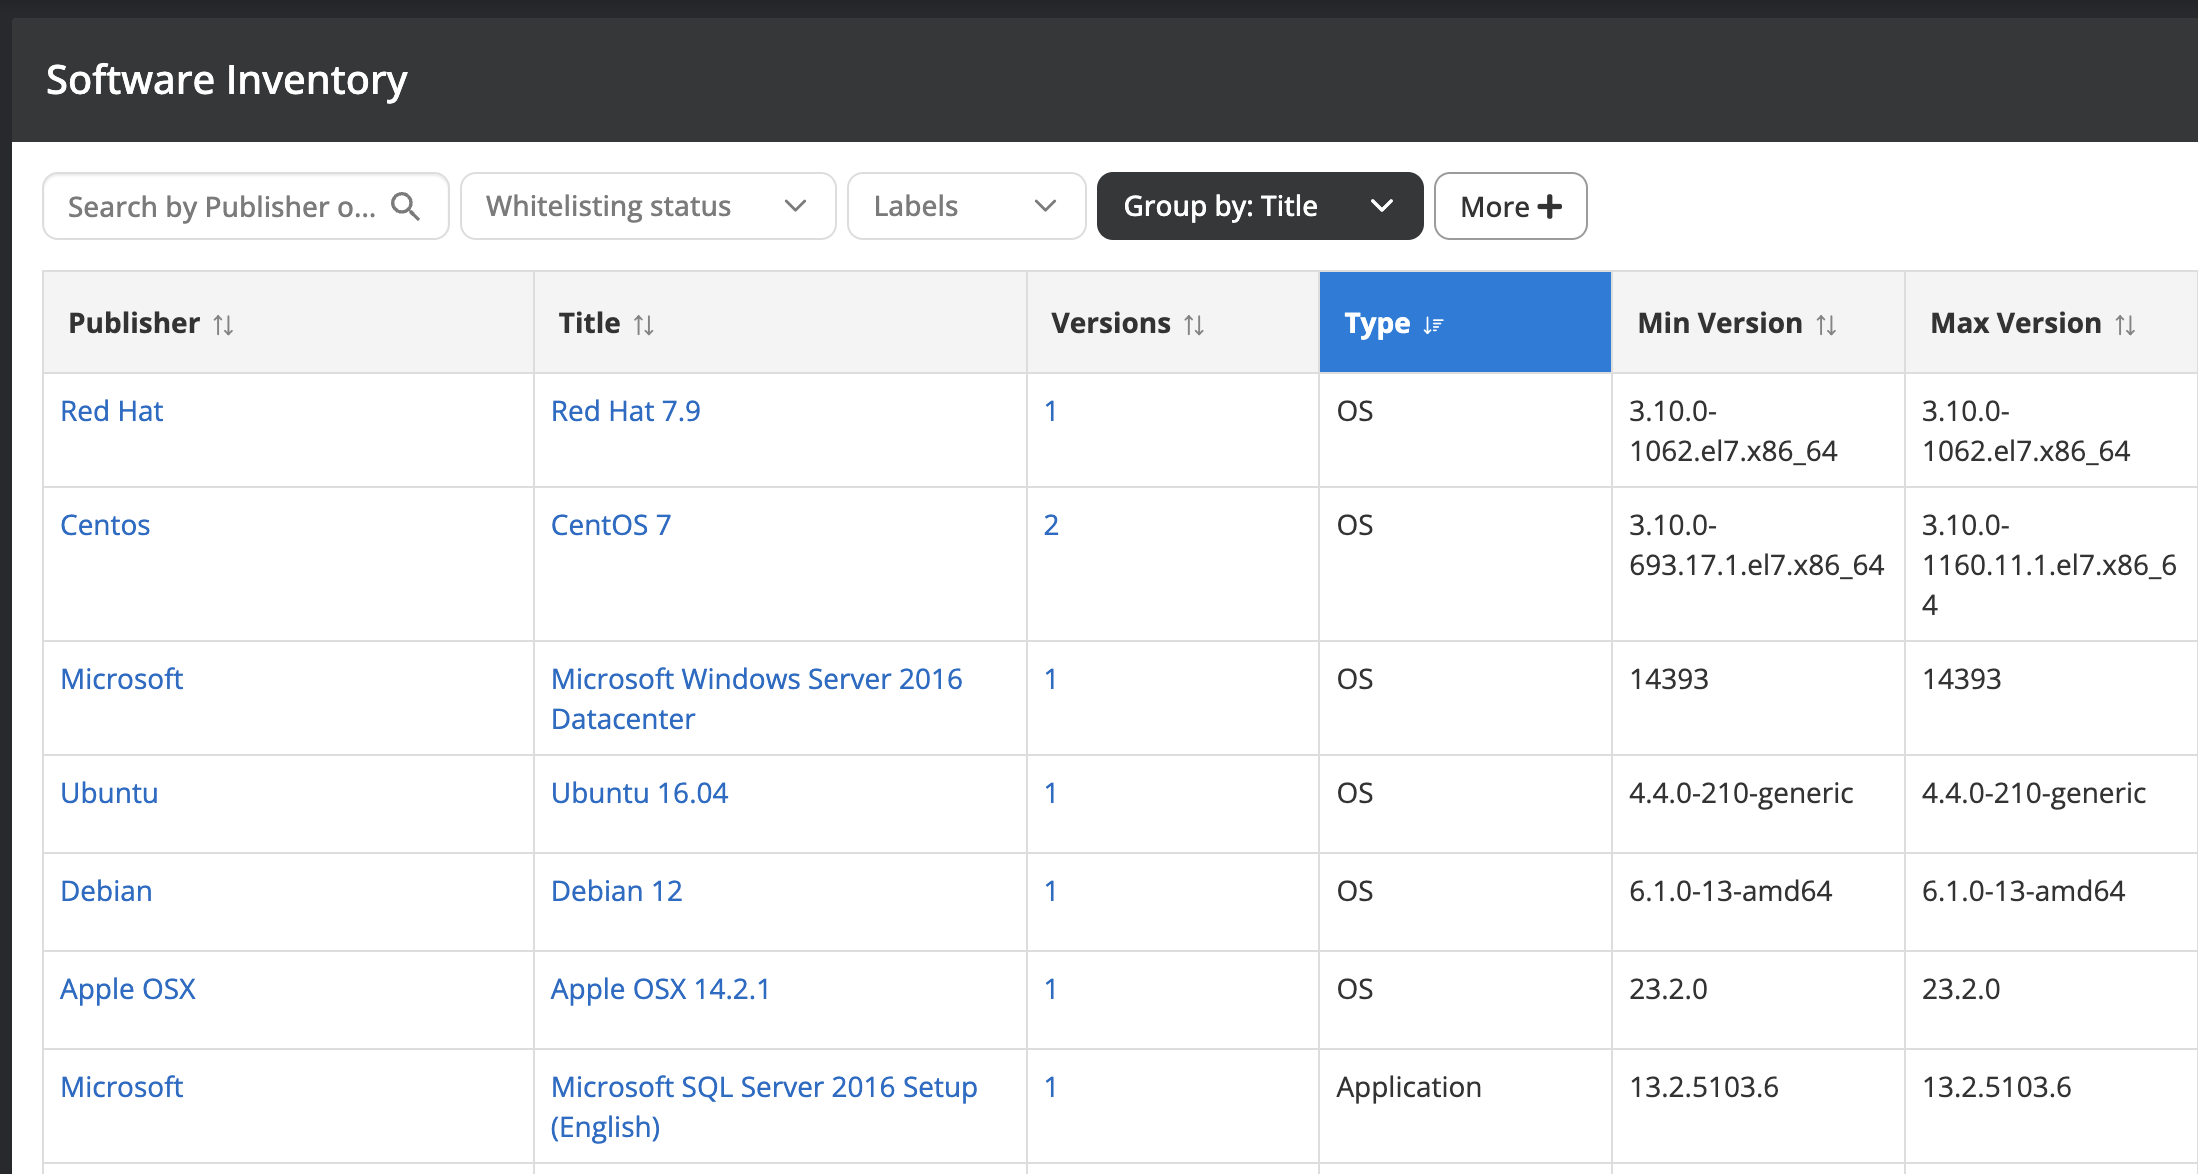The image size is (2198, 1174).
Task: Click the search magnifier icon
Action: coord(405,206)
